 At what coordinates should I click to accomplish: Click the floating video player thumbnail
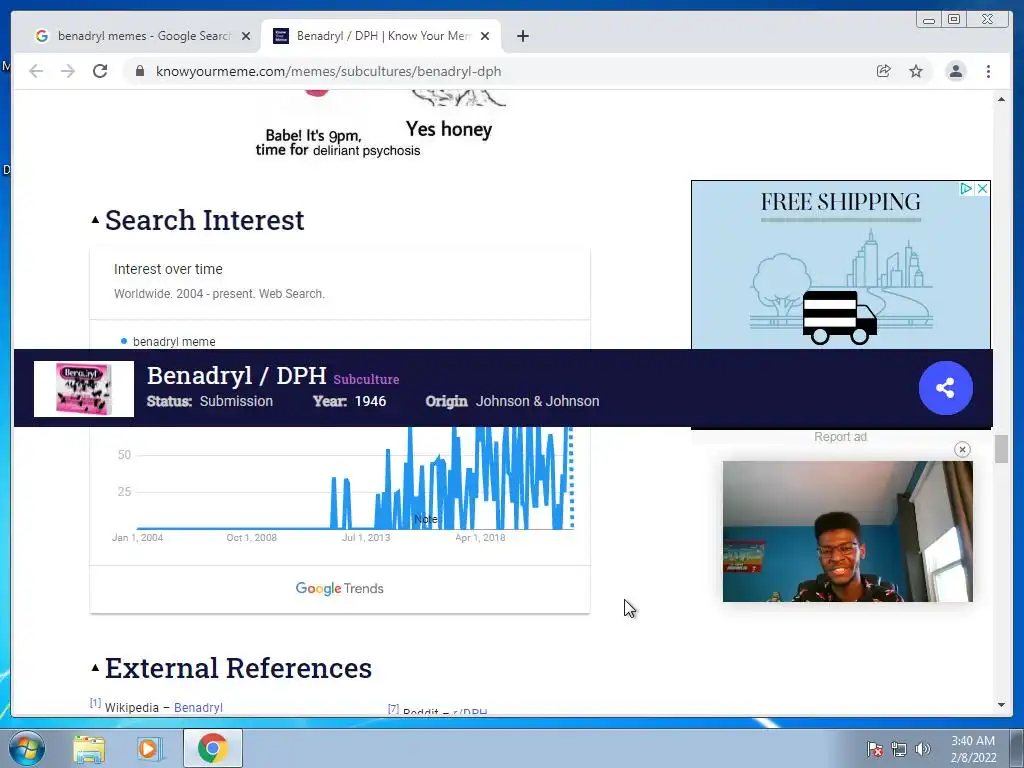pyautogui.click(x=848, y=532)
